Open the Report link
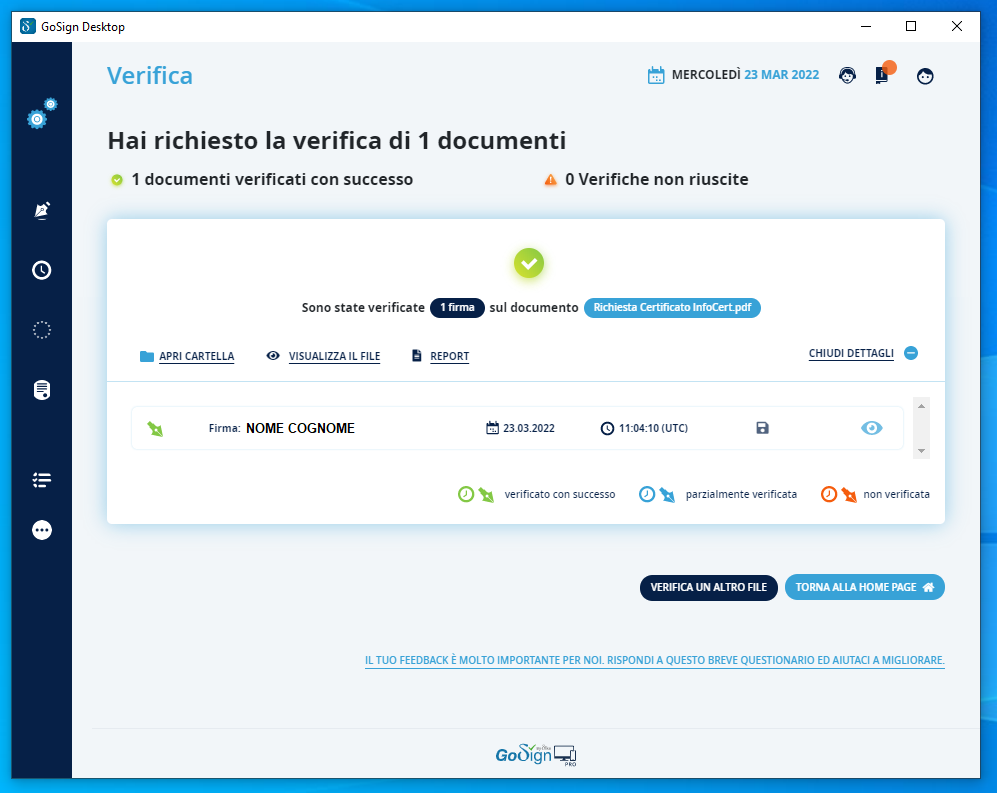 (449, 356)
